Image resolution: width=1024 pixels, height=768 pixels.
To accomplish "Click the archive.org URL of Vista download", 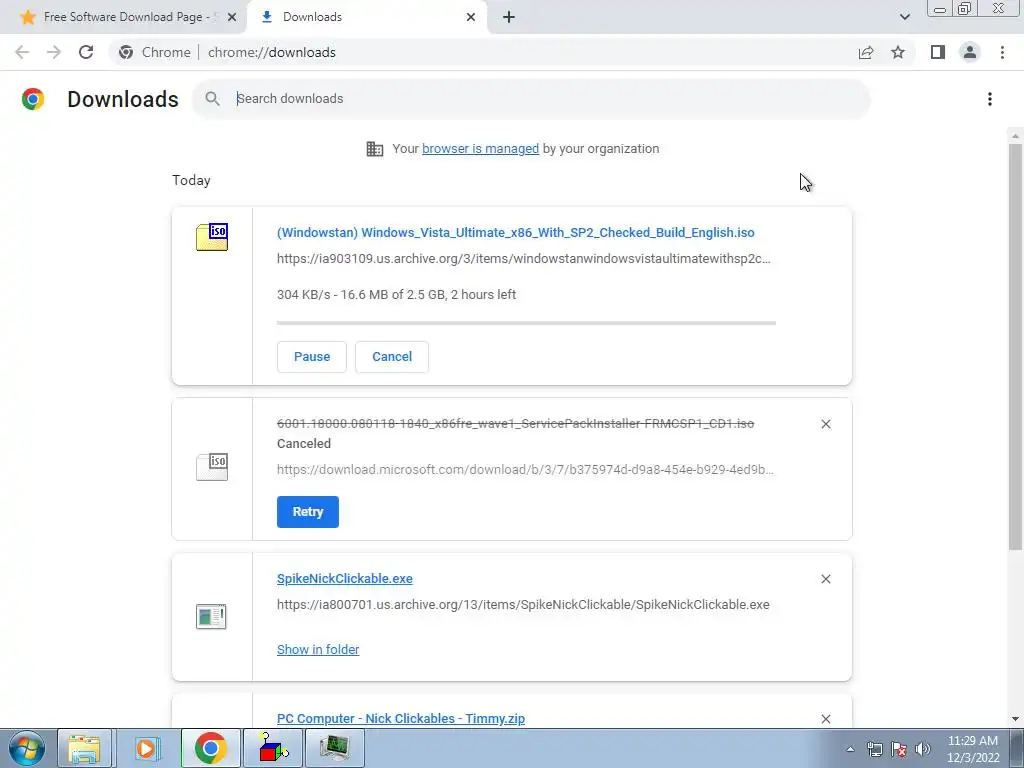I will [524, 259].
